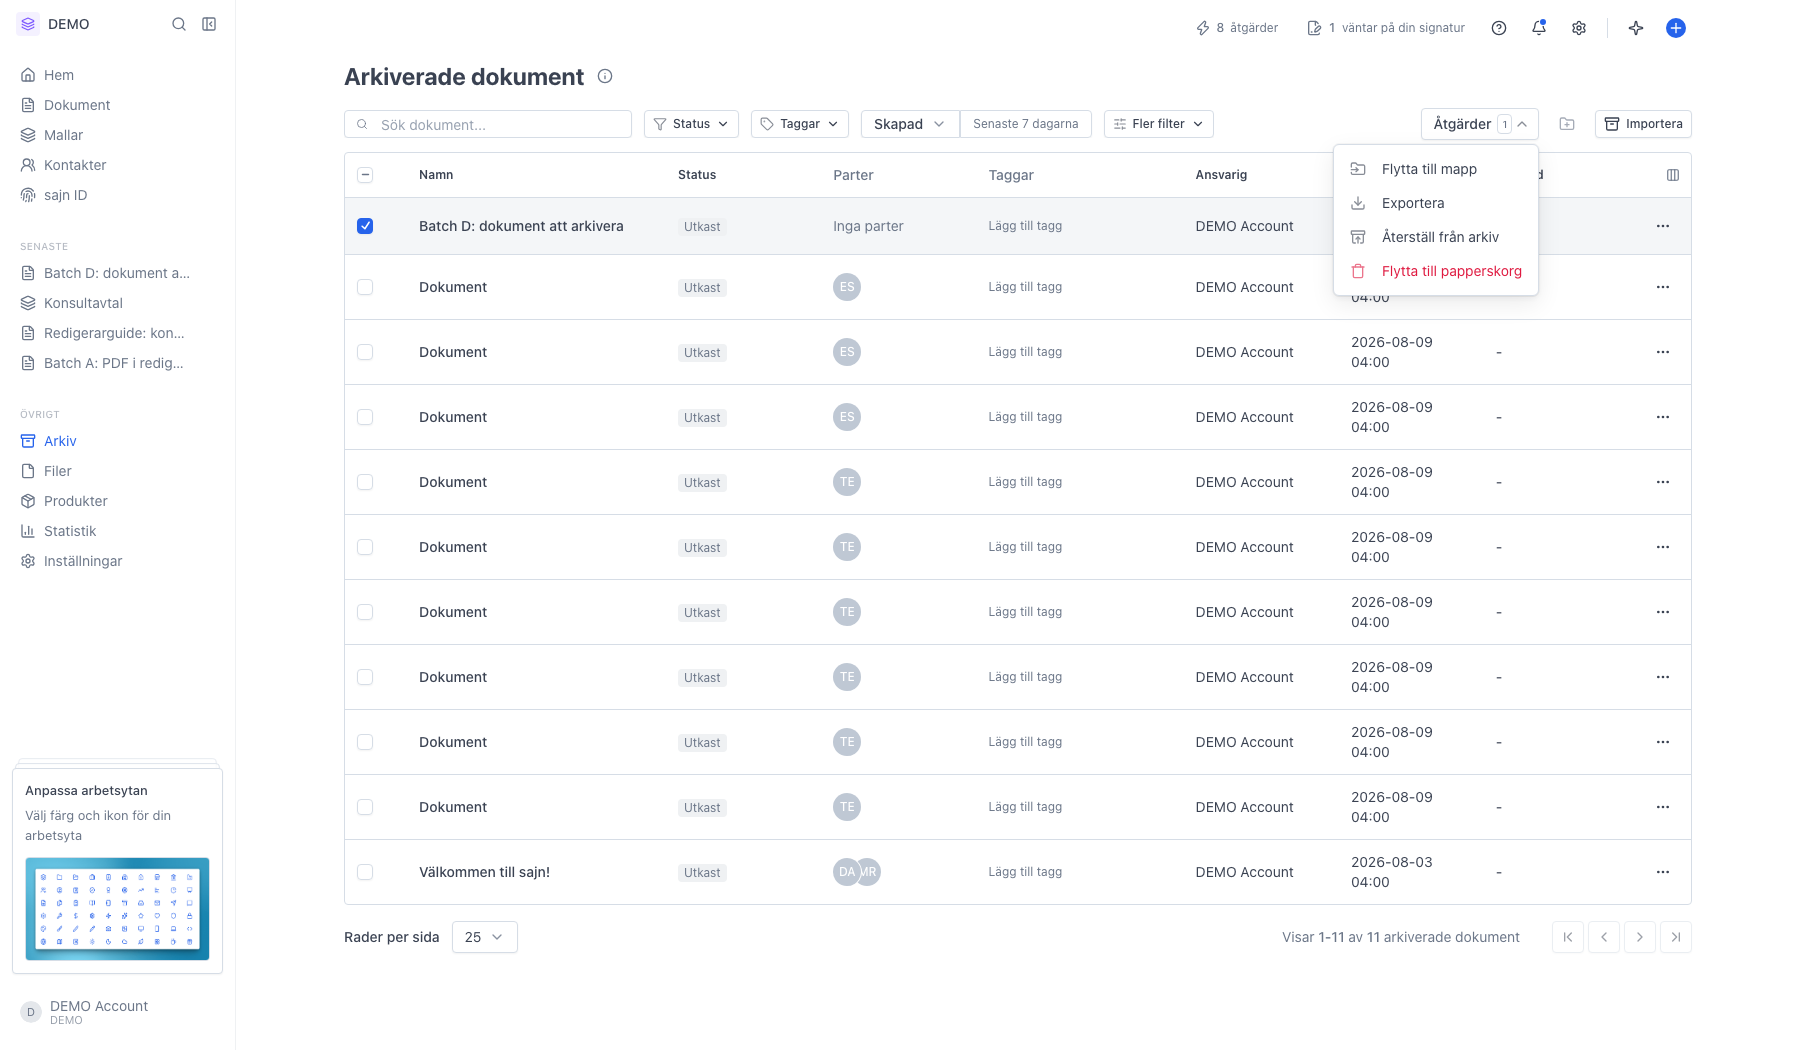This screenshot has height=1050, width=1800.
Task: Click Senaste 7 dagarna filter value
Action: click(1025, 124)
